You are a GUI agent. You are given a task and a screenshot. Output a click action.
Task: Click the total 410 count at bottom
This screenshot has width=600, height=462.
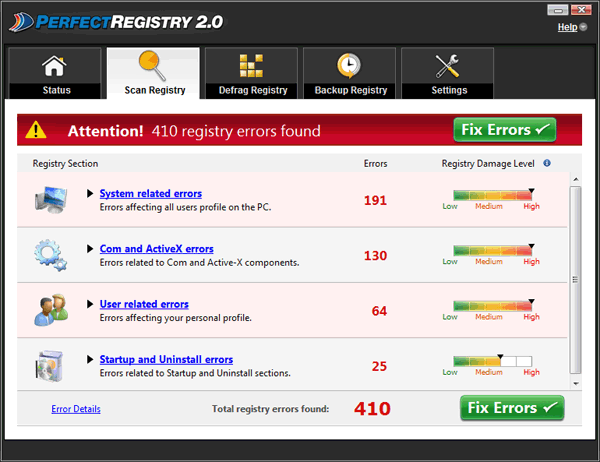(372, 409)
